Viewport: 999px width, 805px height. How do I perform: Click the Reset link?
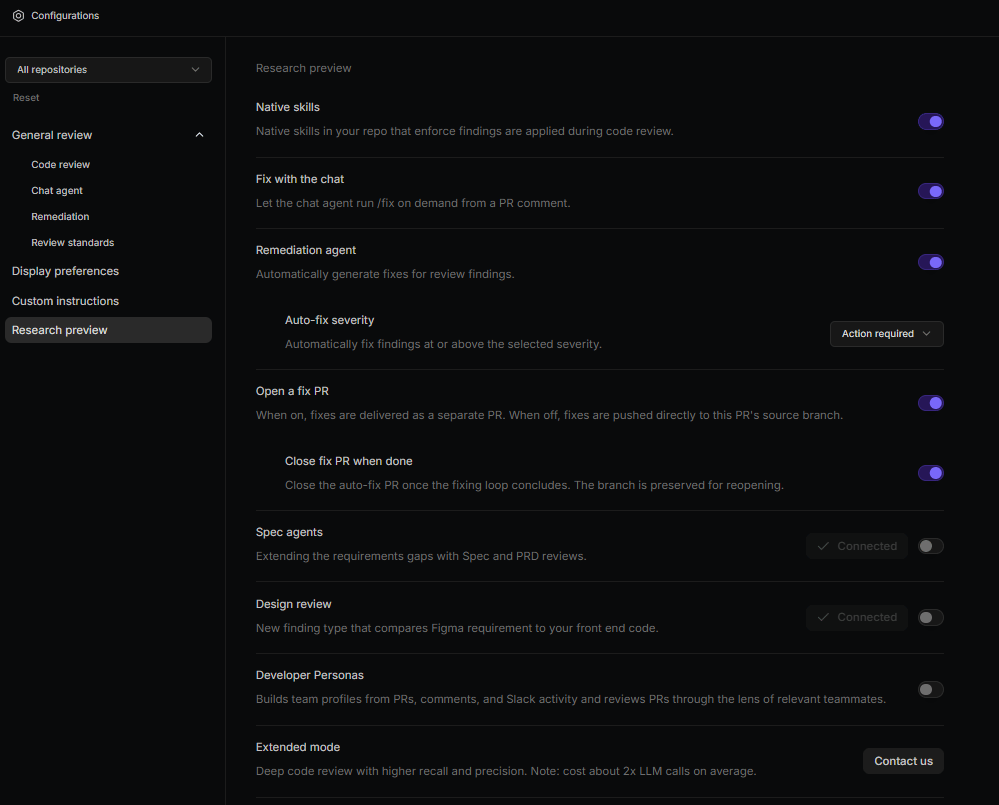26,97
